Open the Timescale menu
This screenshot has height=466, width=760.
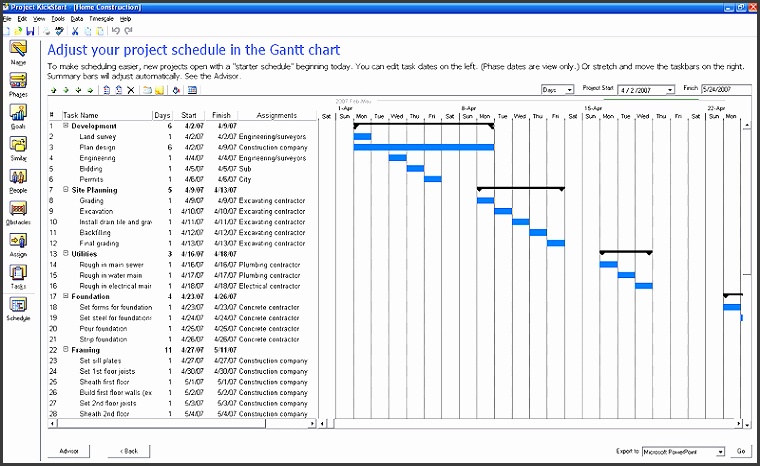coord(101,19)
